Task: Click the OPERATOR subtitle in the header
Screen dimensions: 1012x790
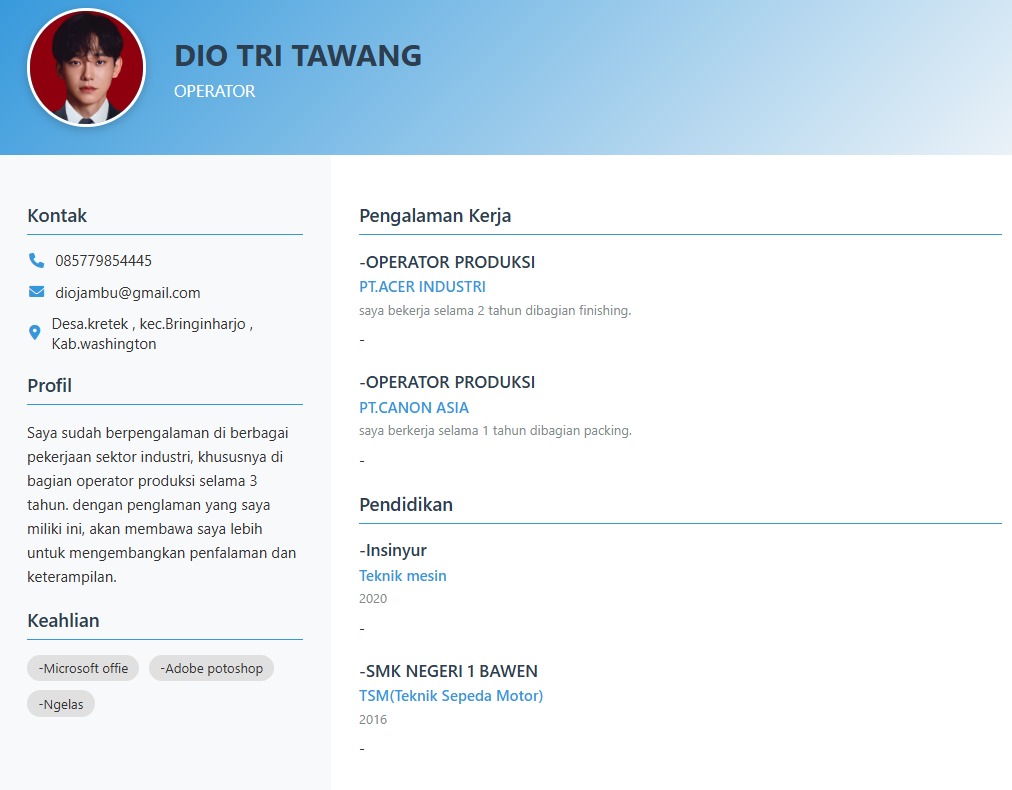Action: coord(214,91)
